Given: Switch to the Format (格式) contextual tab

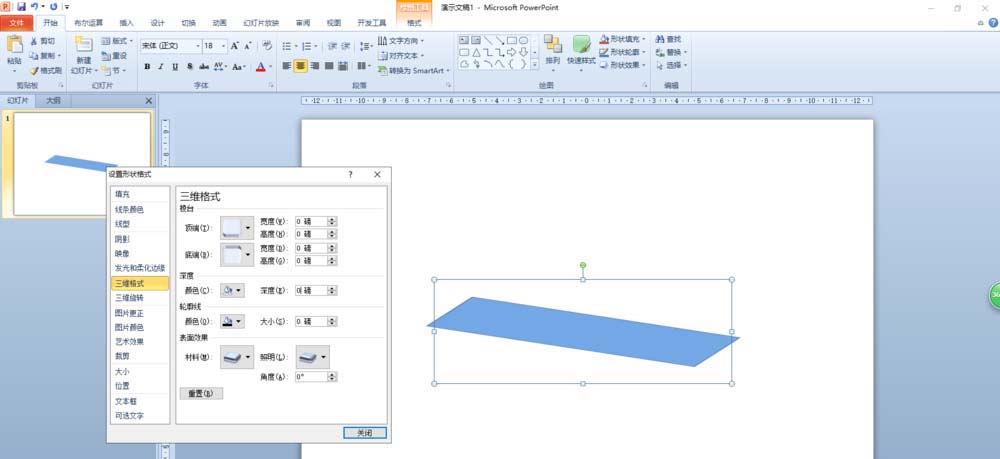Looking at the screenshot, I should [414, 23].
